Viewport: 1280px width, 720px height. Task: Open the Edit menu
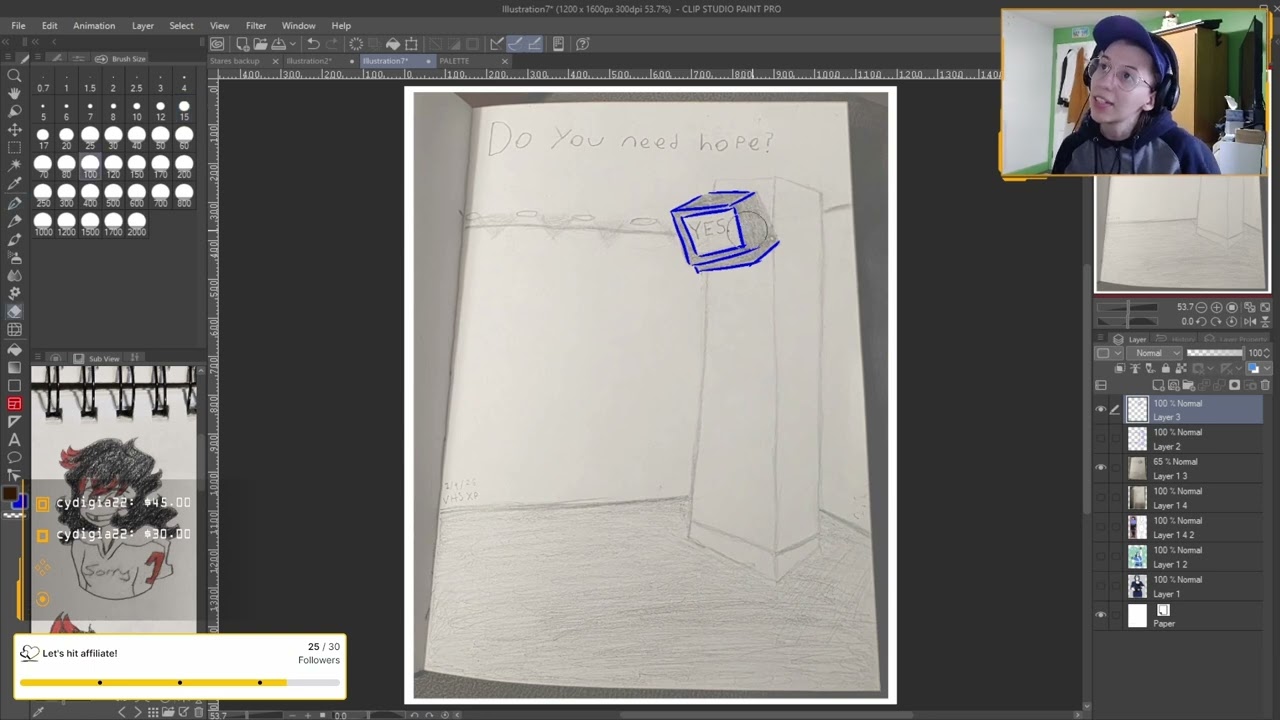click(49, 25)
